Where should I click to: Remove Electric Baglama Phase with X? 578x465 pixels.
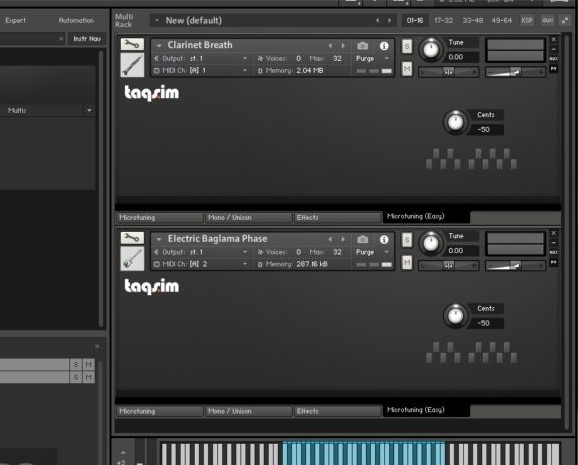pos(553,233)
